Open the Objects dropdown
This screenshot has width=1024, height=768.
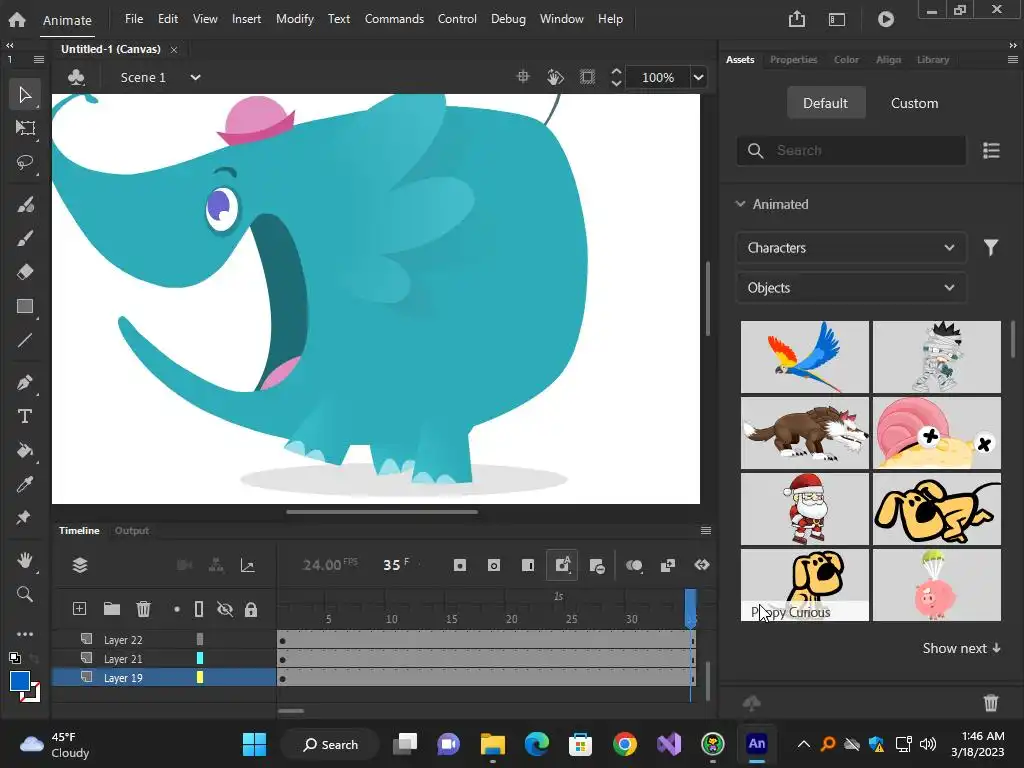point(851,288)
